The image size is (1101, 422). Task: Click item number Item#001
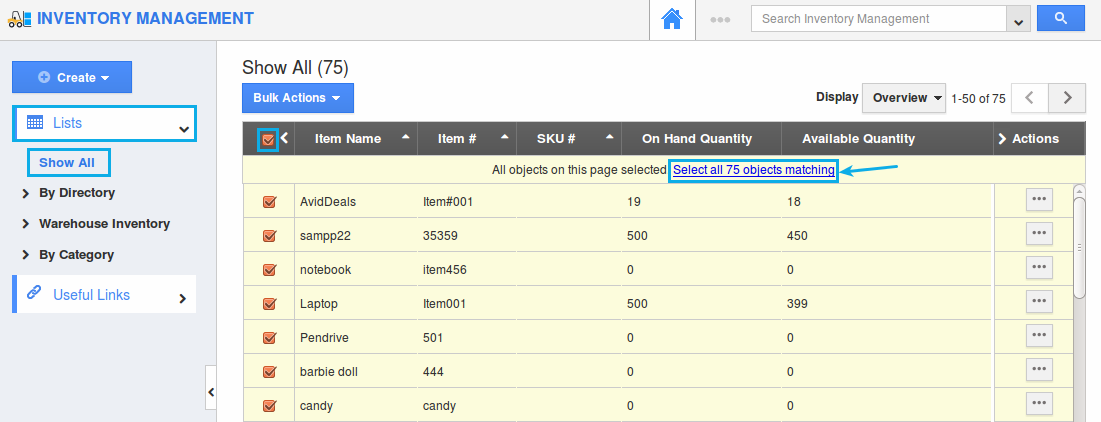click(448, 202)
